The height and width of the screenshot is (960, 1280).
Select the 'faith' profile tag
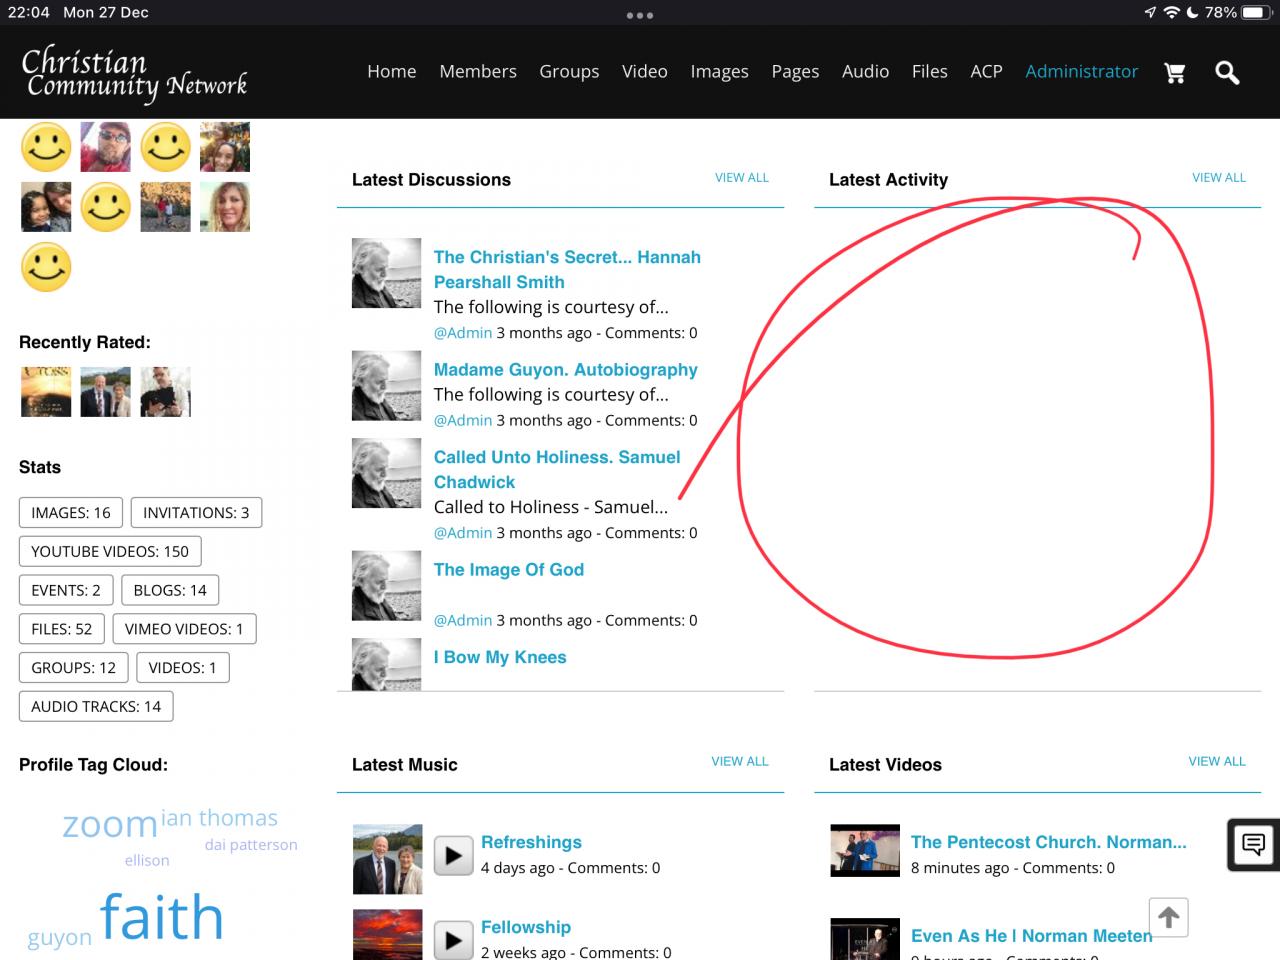tap(162, 917)
